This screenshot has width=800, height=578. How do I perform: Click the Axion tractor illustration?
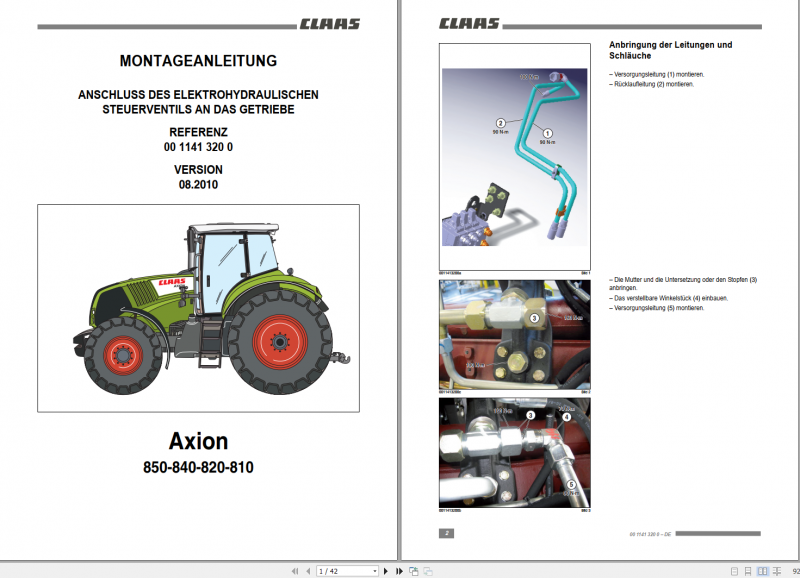pos(198,308)
